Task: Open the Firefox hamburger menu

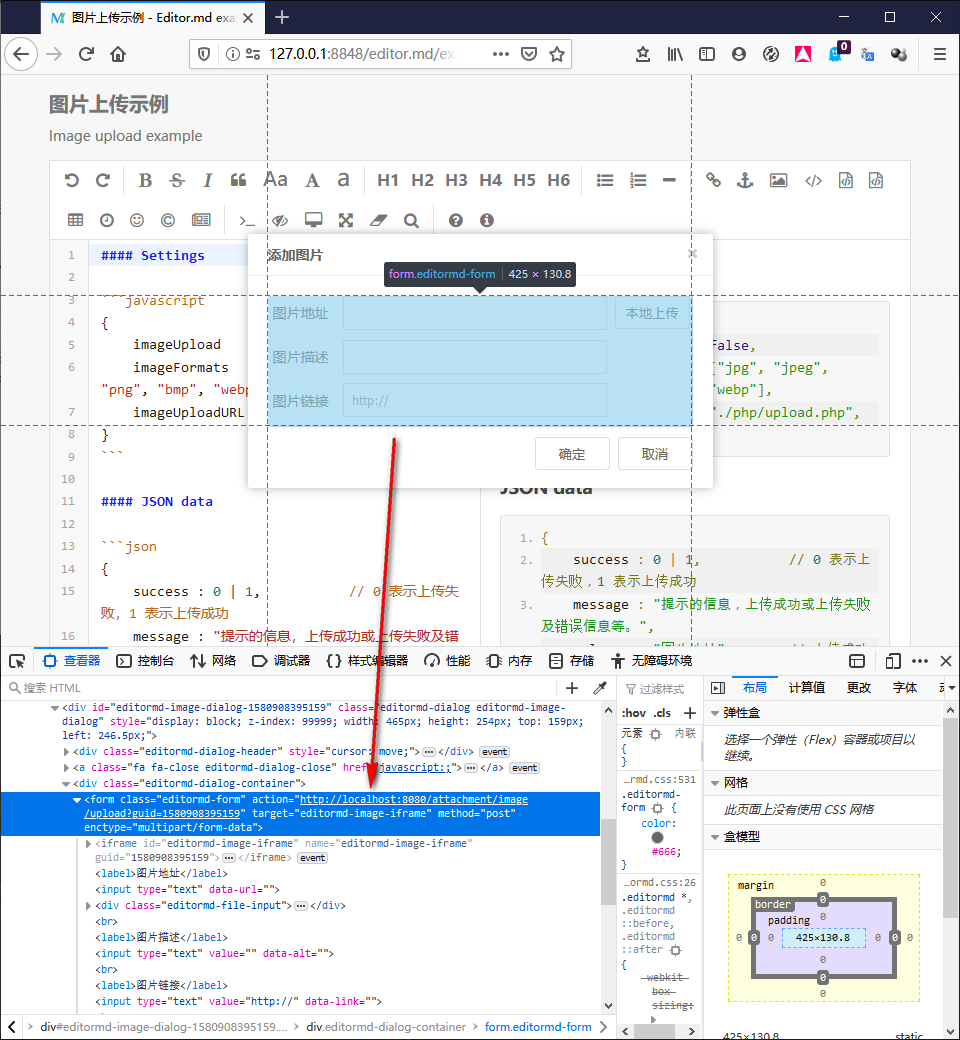Action: (938, 54)
